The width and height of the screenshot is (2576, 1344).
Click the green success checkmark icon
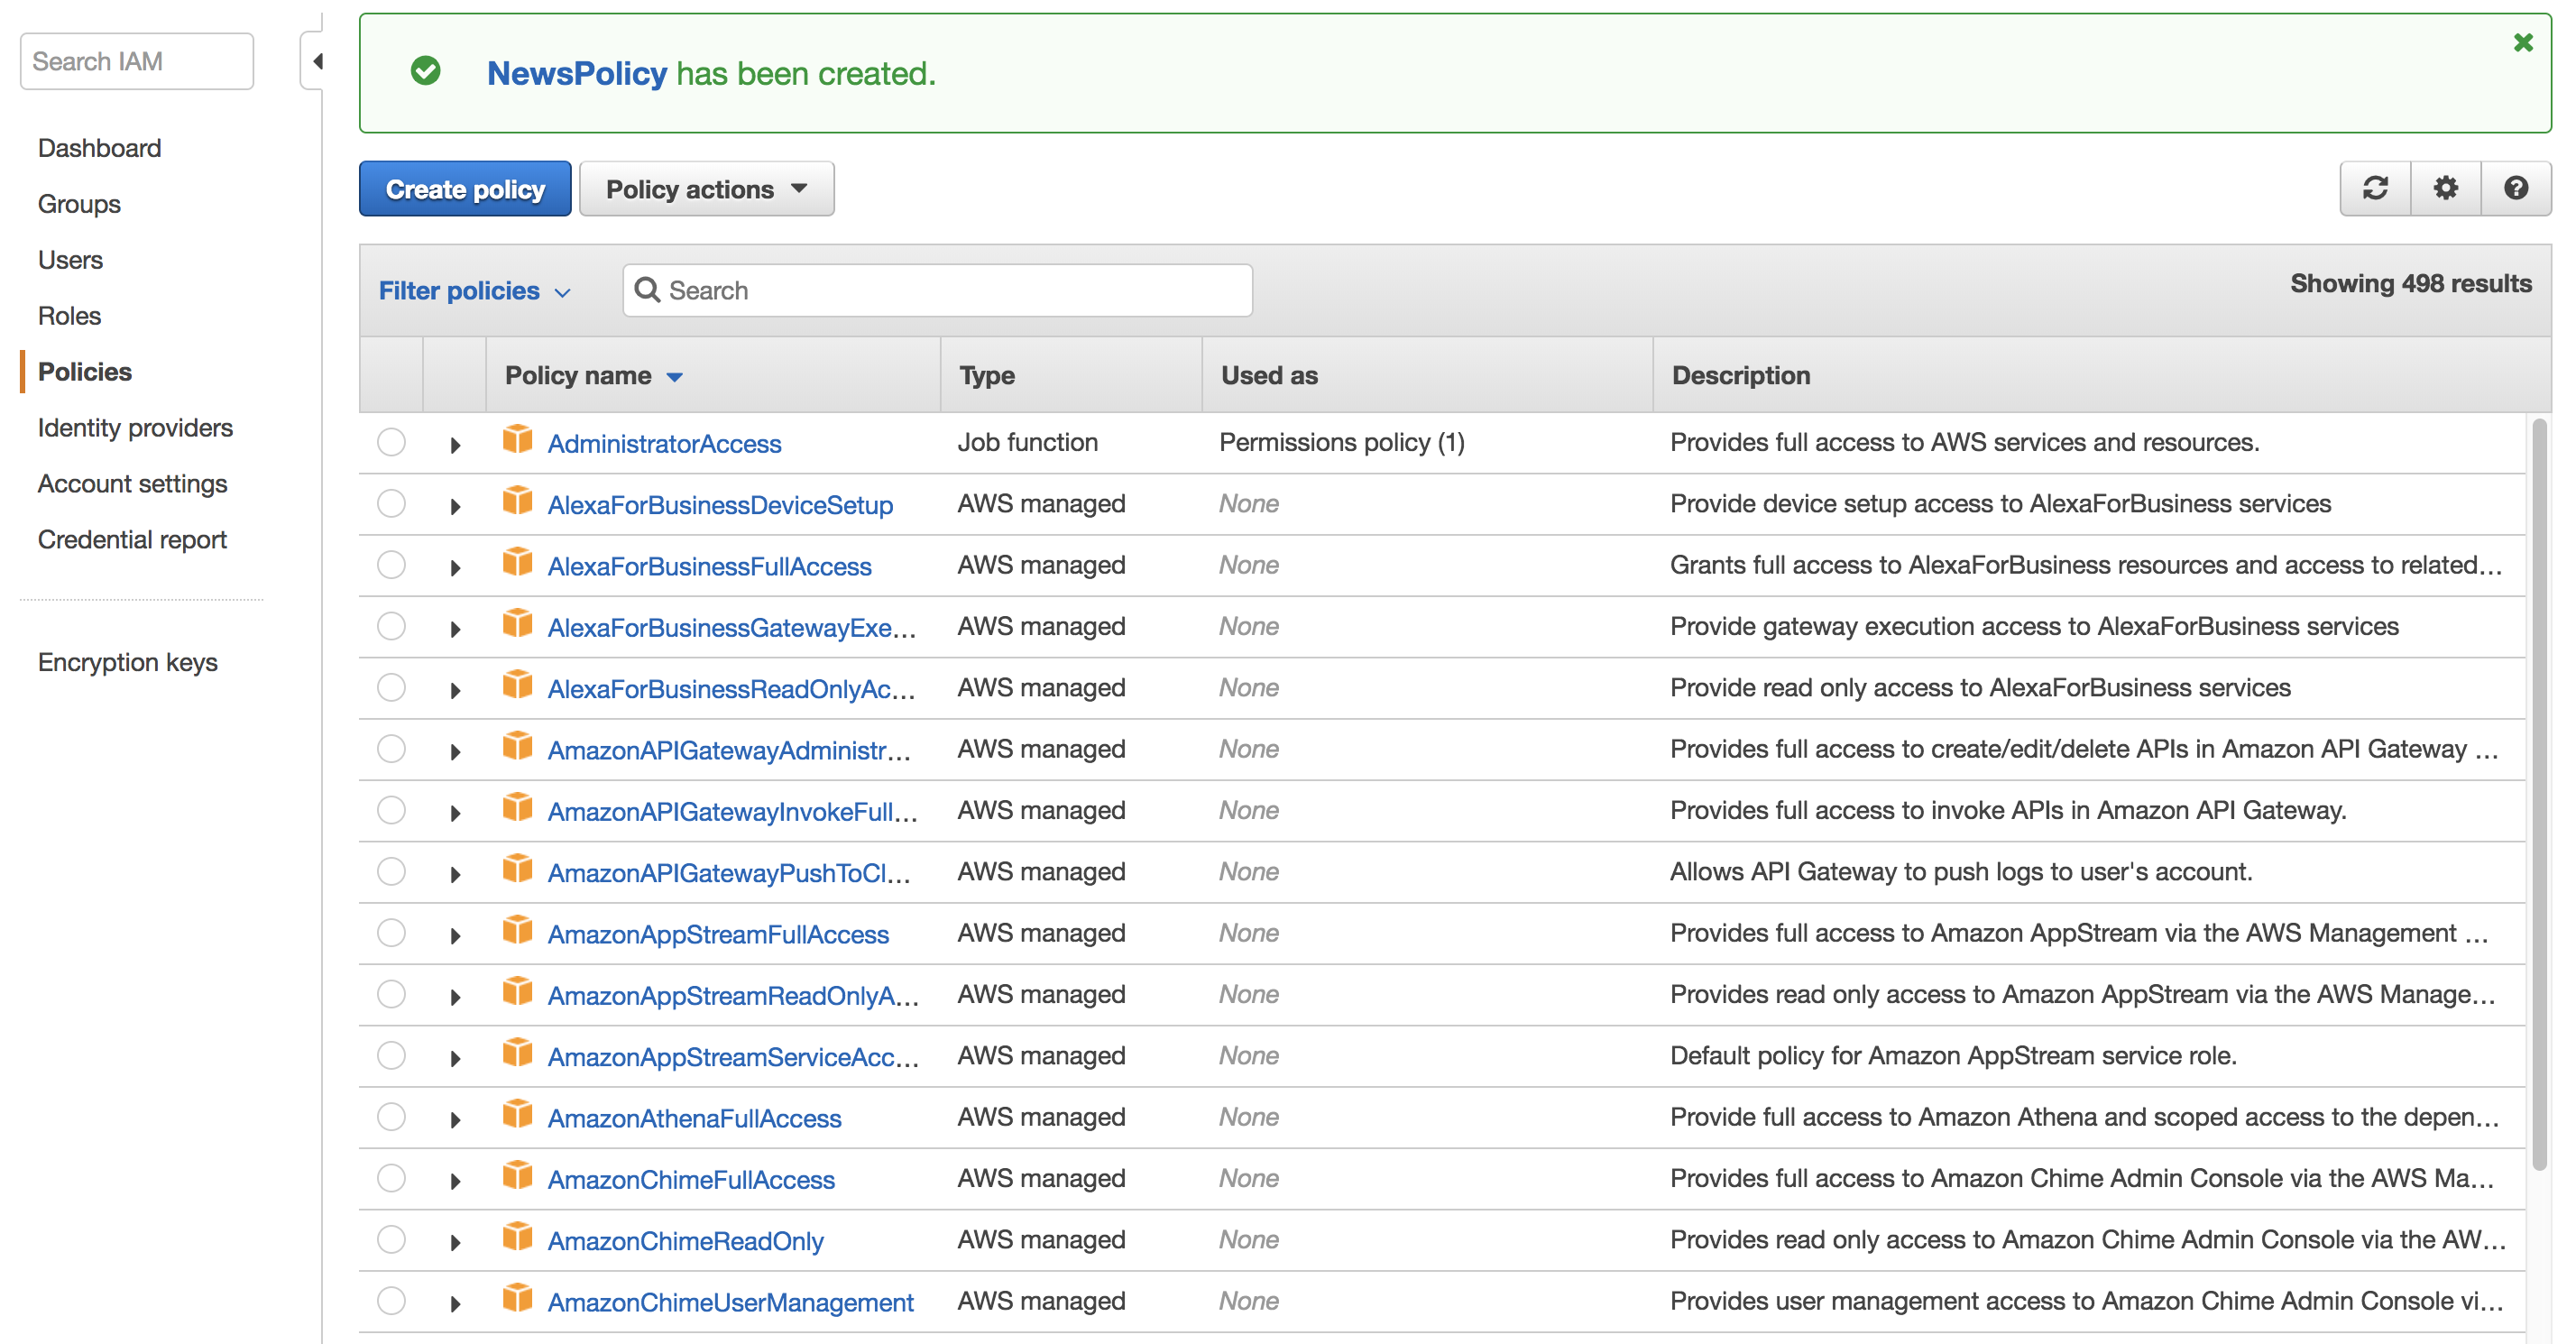click(x=426, y=71)
